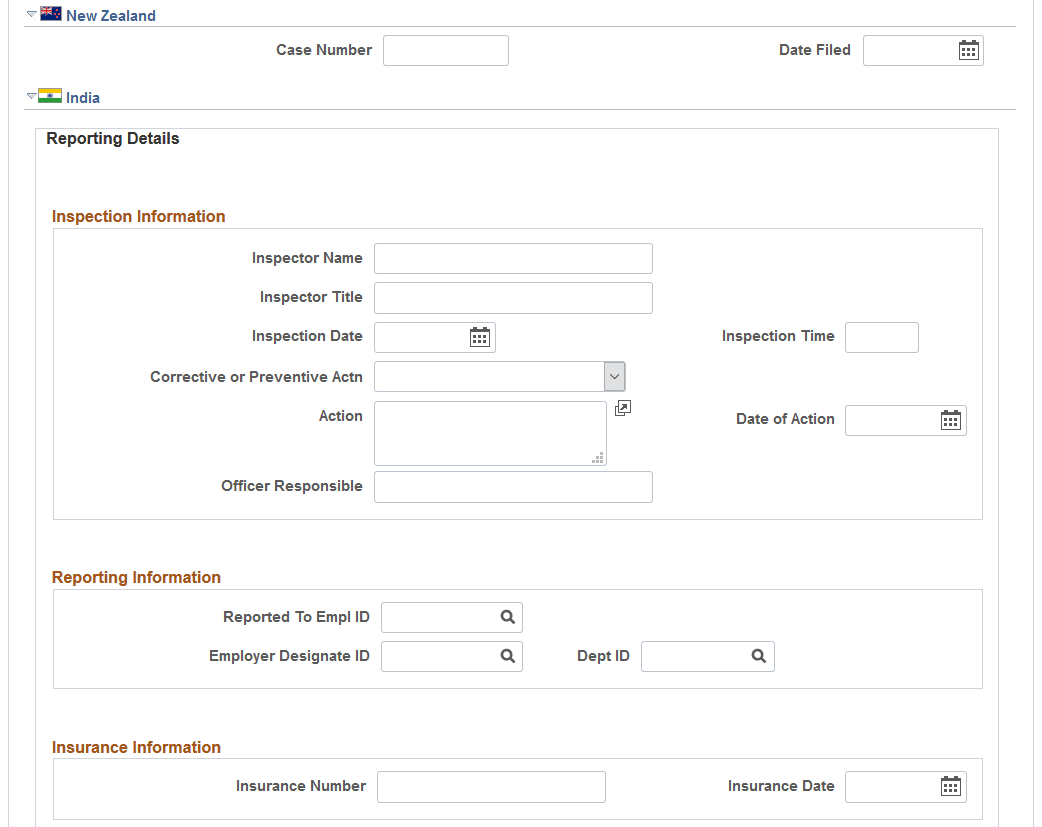Click inside the Officer Responsible field
This screenshot has height=827, width=1042.
tap(512, 486)
